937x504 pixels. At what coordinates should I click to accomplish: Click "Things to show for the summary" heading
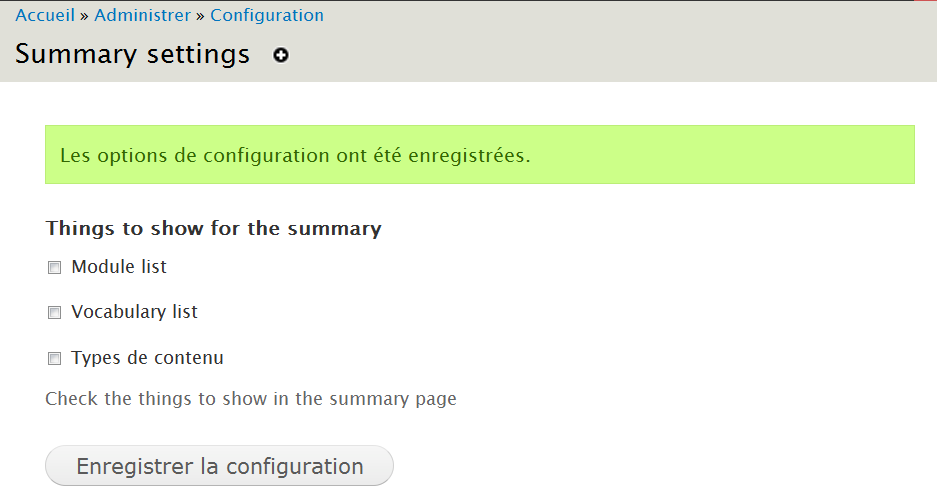pyautogui.click(x=213, y=228)
